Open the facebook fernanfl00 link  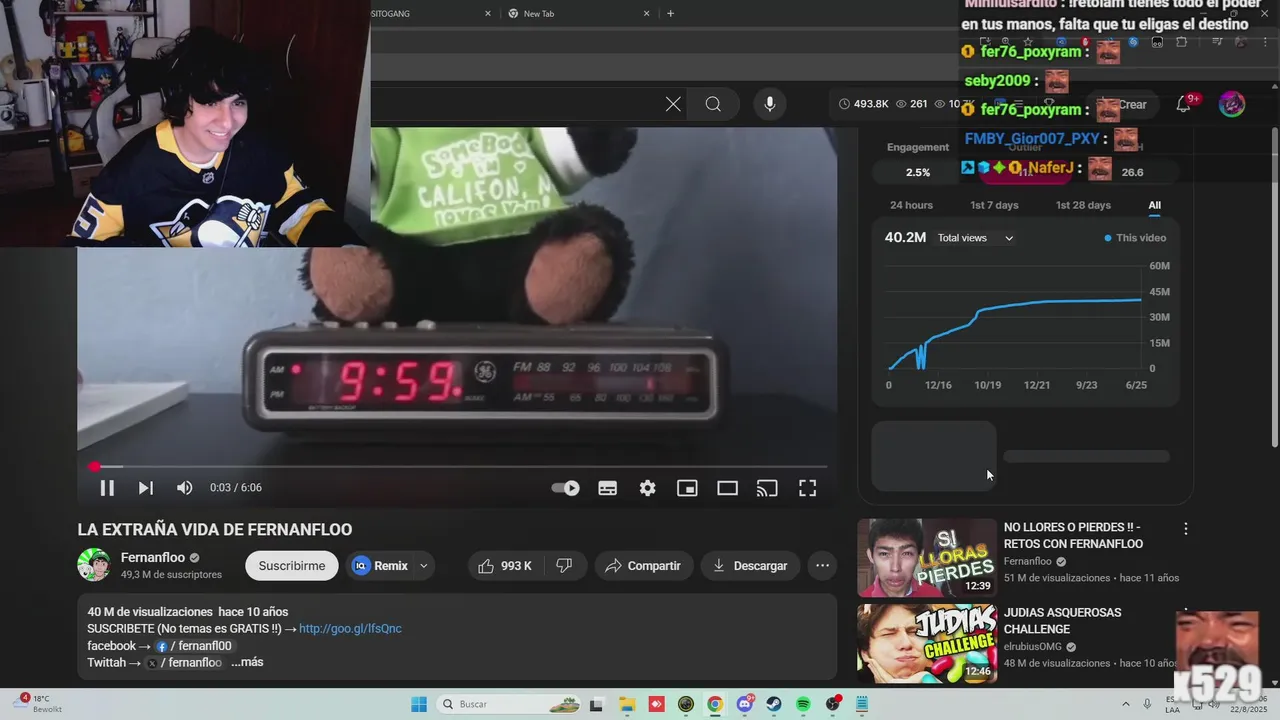194,646
